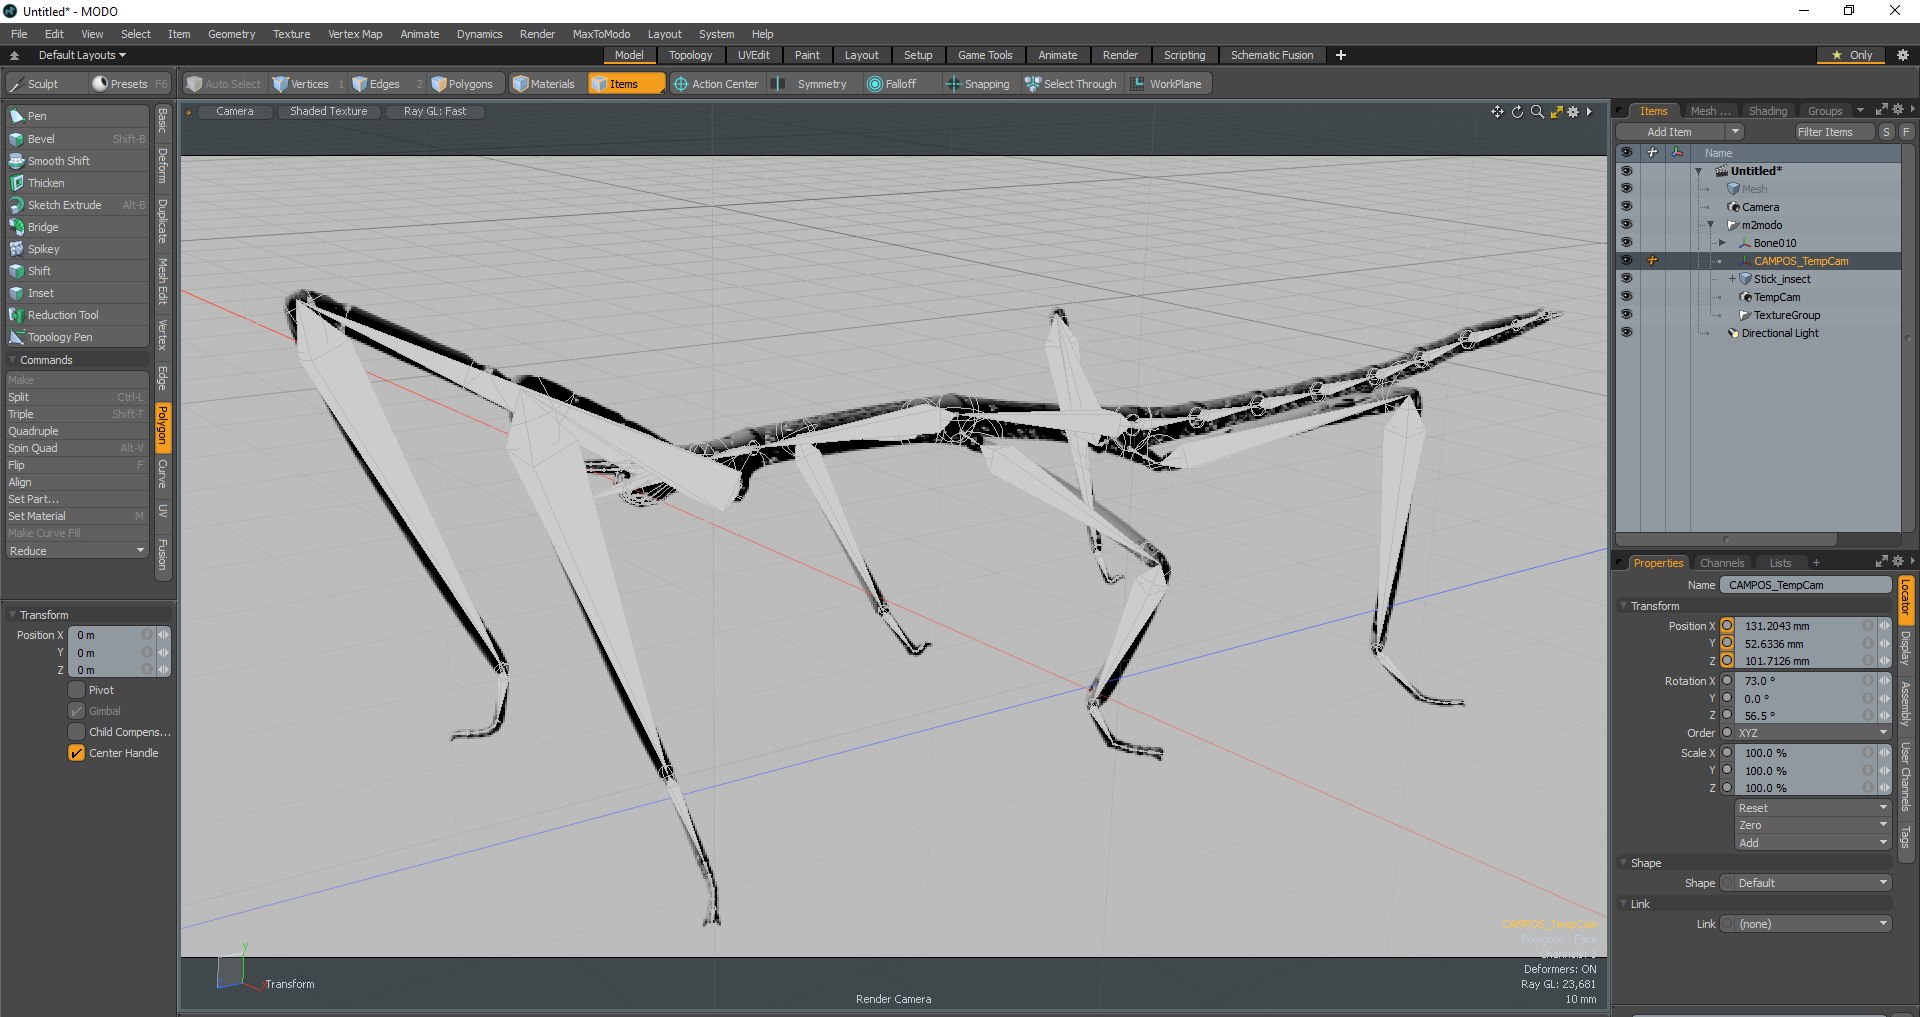Select the Bevel tool
The height and width of the screenshot is (1017, 1920).
[77, 139]
